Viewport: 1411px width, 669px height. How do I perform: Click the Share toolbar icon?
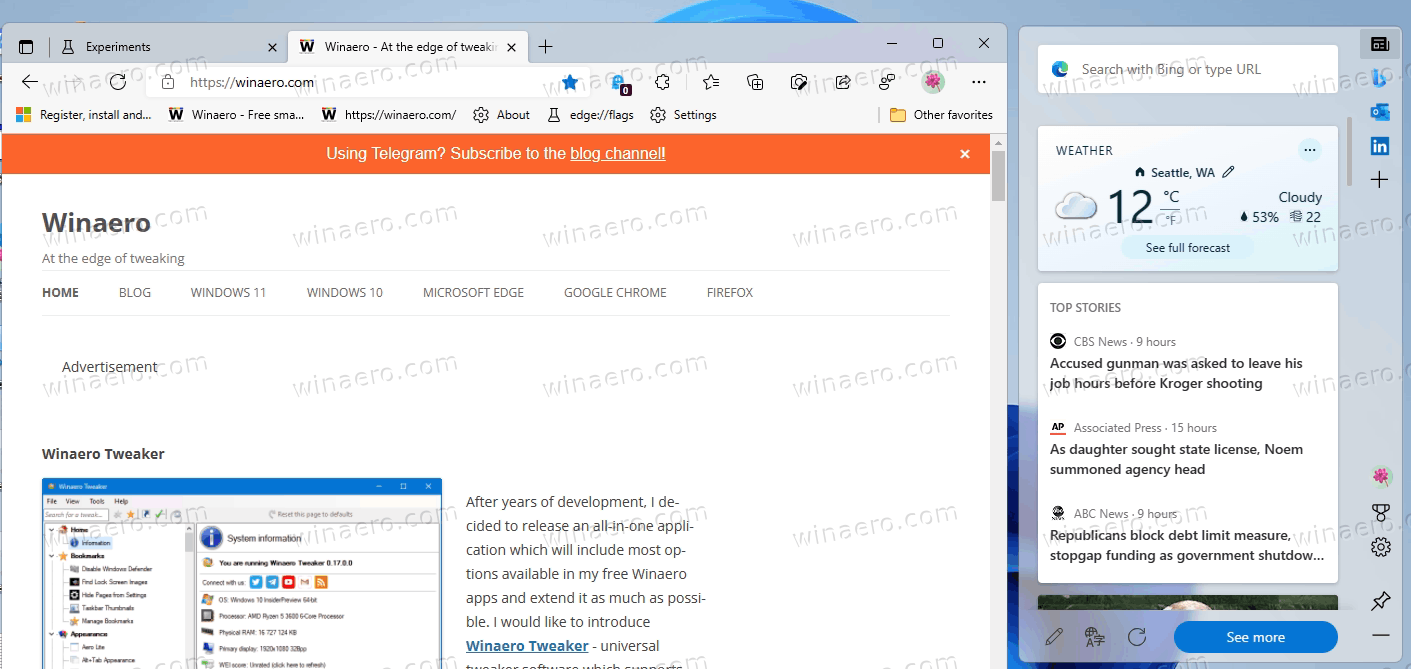843,82
